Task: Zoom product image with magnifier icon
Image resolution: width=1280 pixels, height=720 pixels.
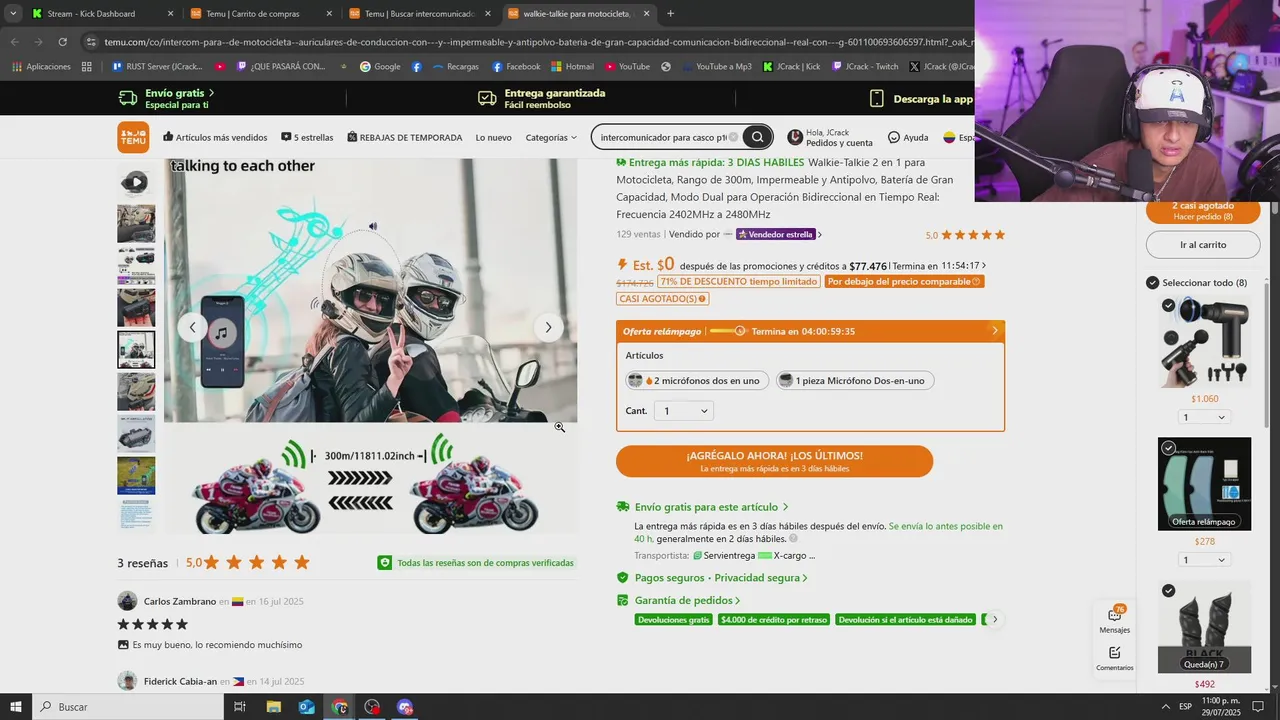Action: [x=560, y=427]
